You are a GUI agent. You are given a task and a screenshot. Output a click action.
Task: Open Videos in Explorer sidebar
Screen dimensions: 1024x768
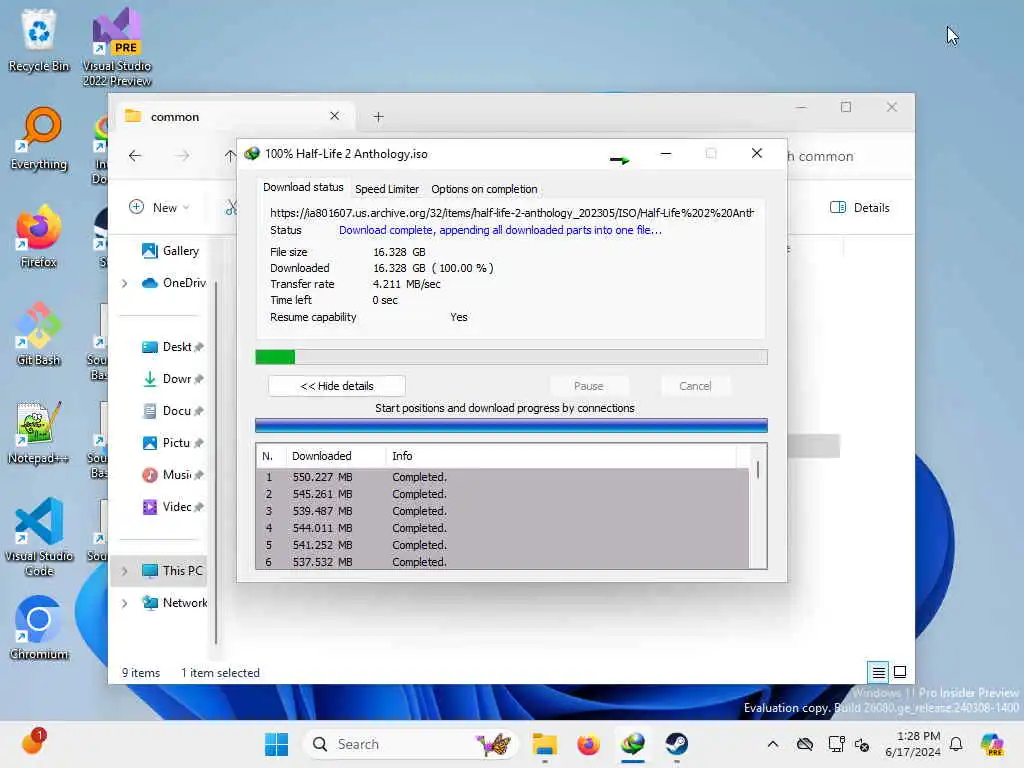(x=172, y=507)
